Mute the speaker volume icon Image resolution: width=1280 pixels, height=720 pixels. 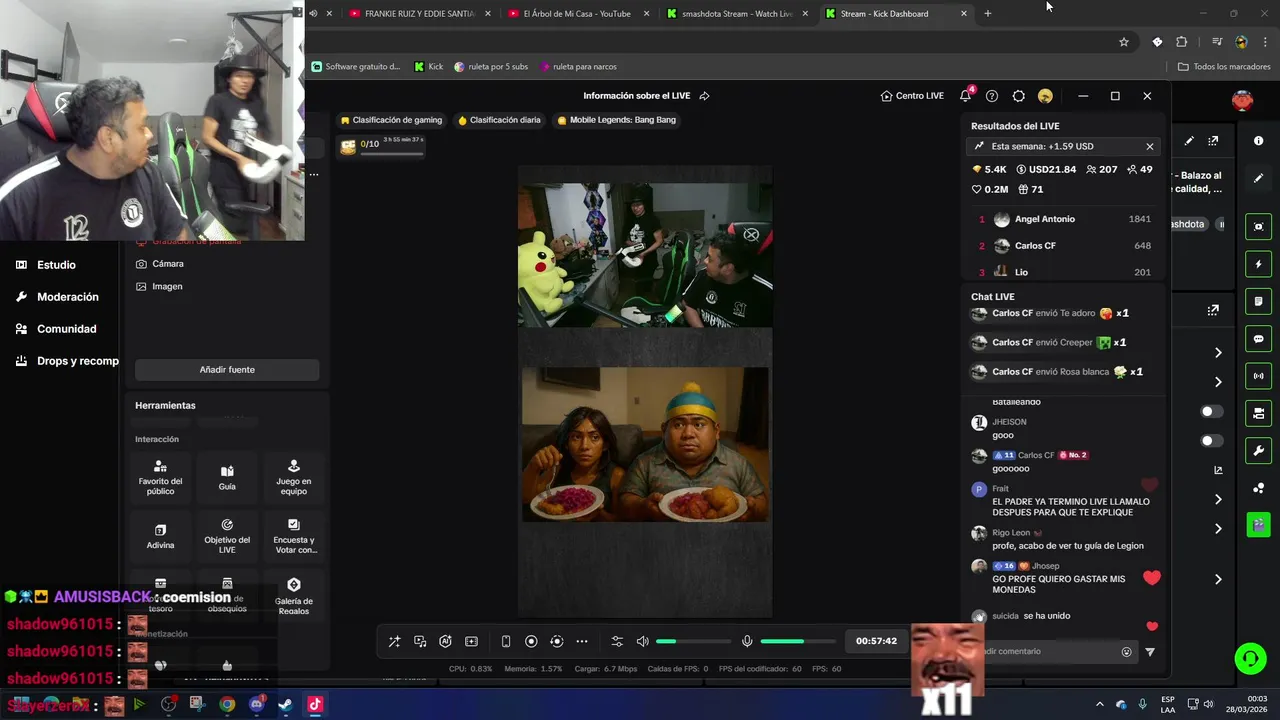pyautogui.click(x=642, y=642)
